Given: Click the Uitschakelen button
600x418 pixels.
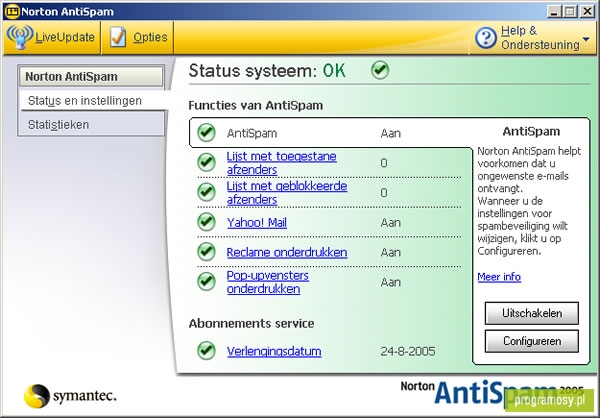Looking at the screenshot, I should click(532, 313).
